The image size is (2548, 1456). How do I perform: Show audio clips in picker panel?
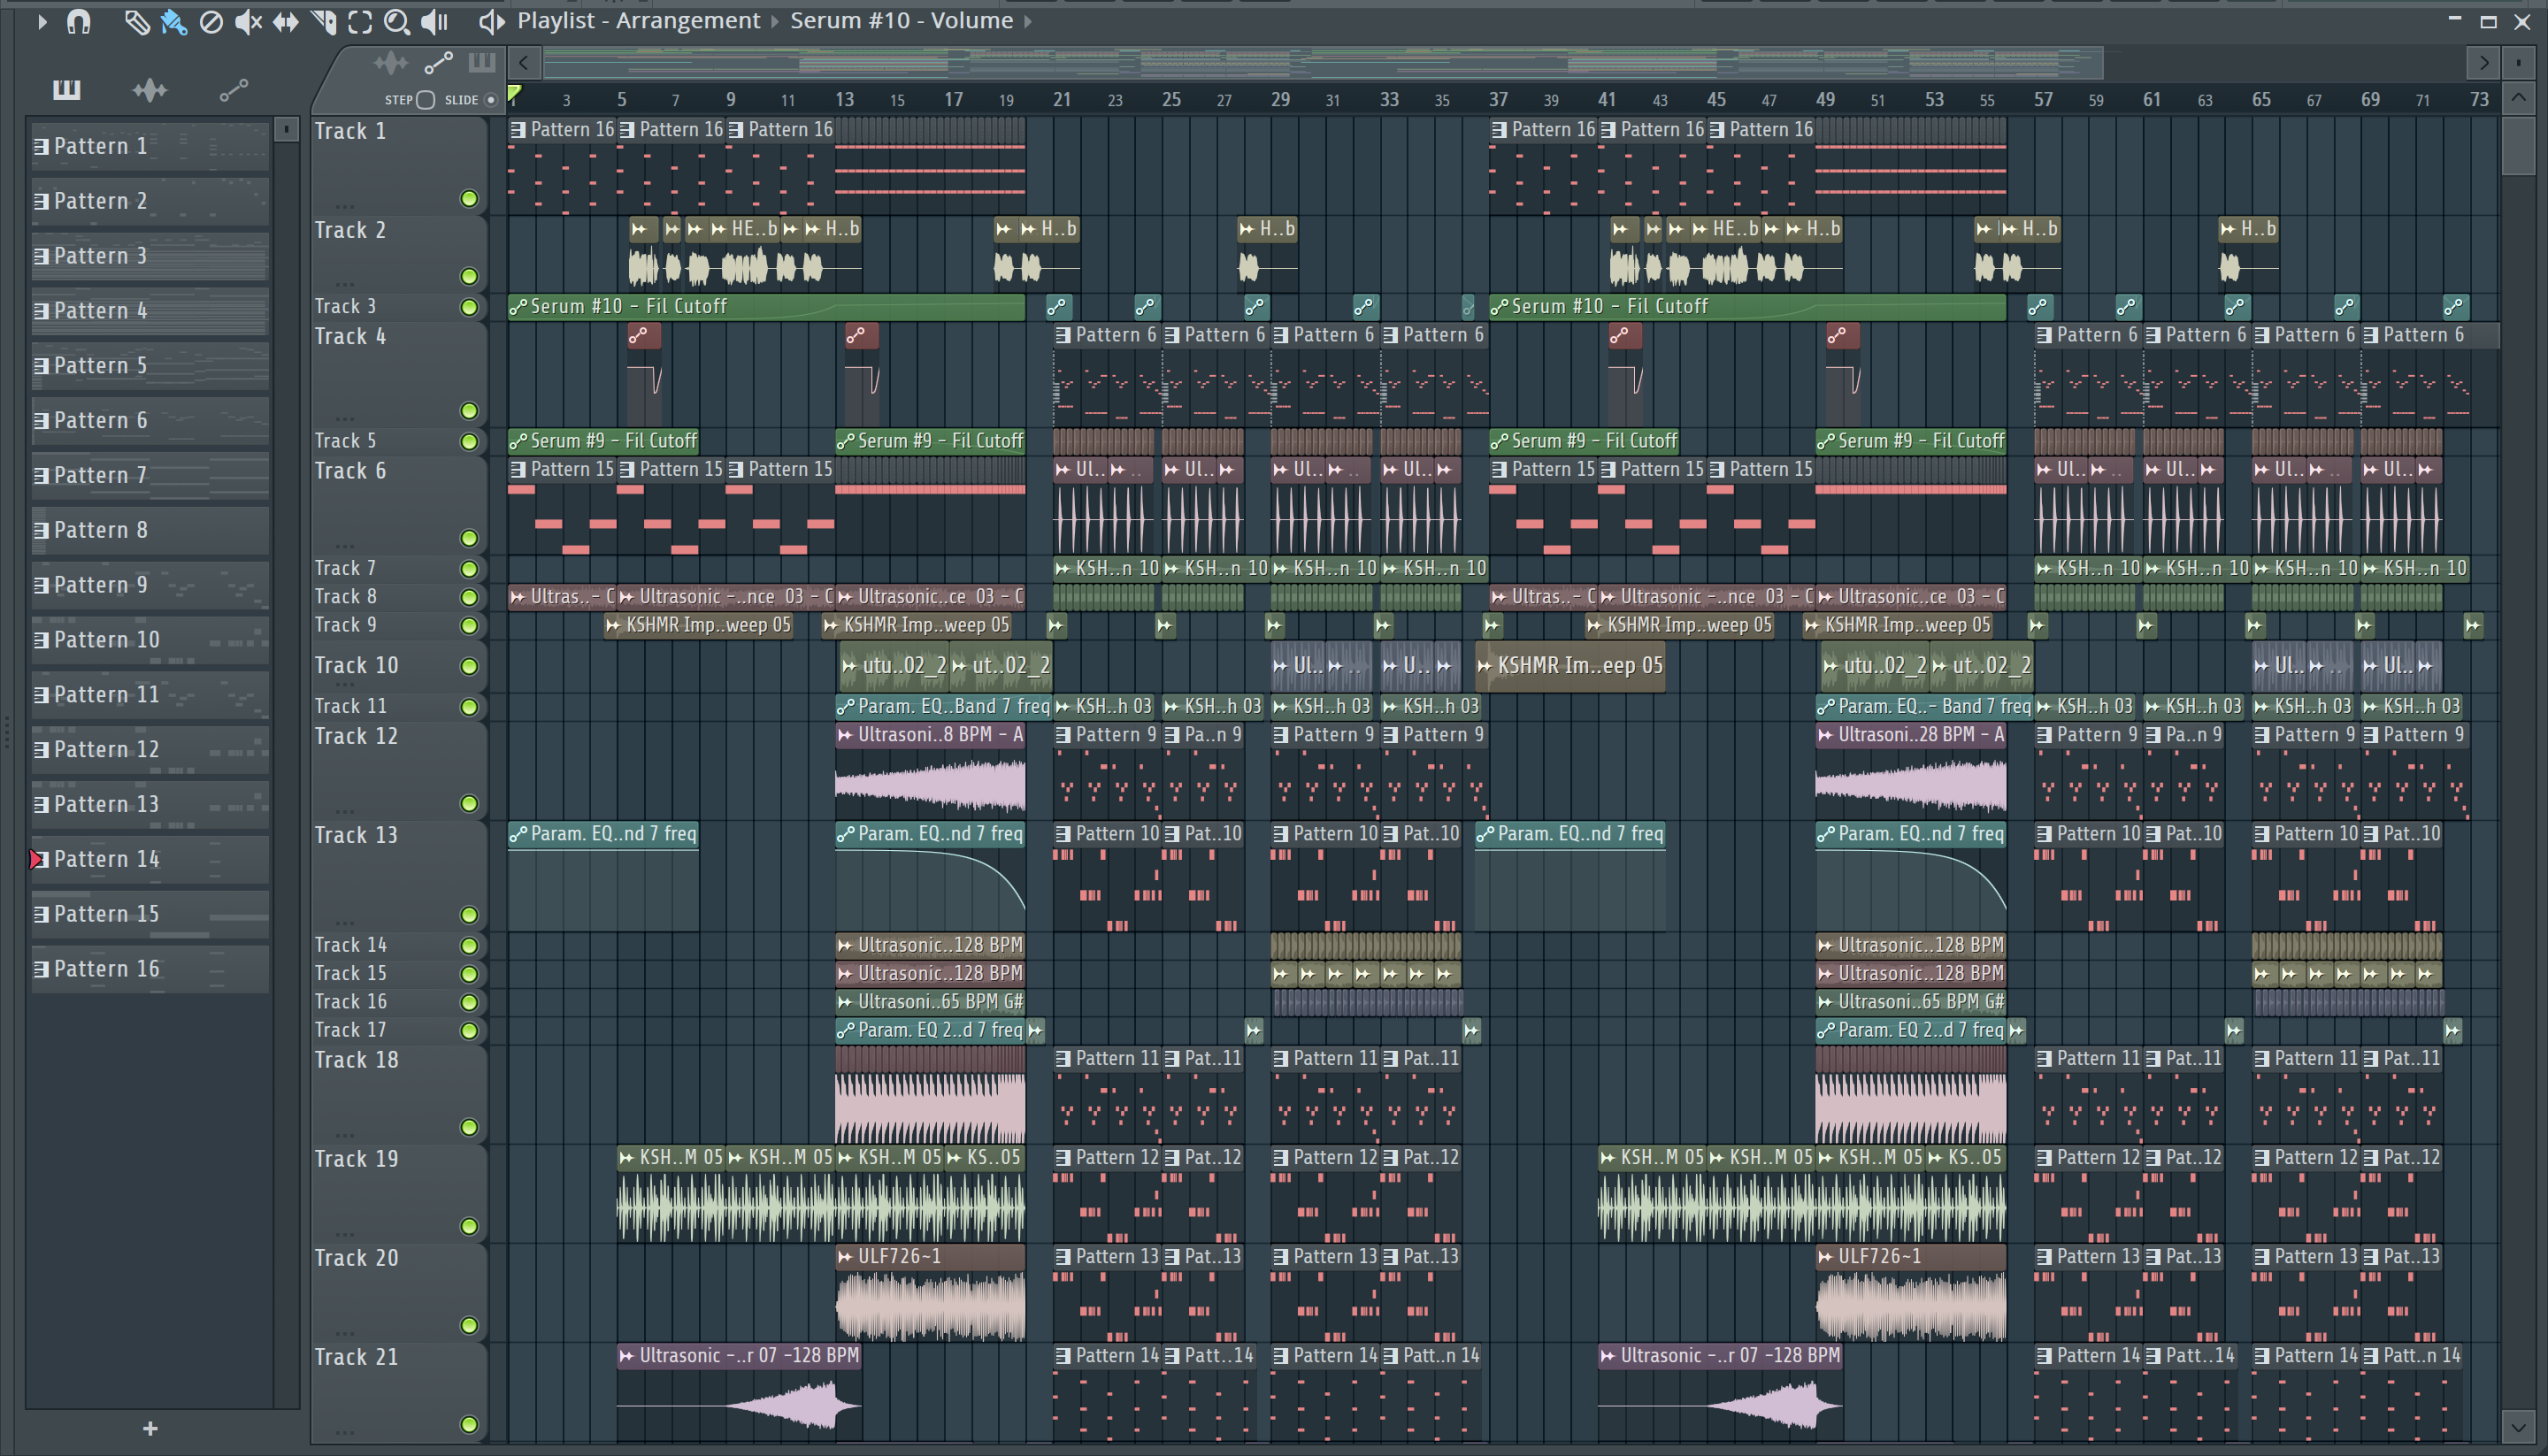coord(150,90)
